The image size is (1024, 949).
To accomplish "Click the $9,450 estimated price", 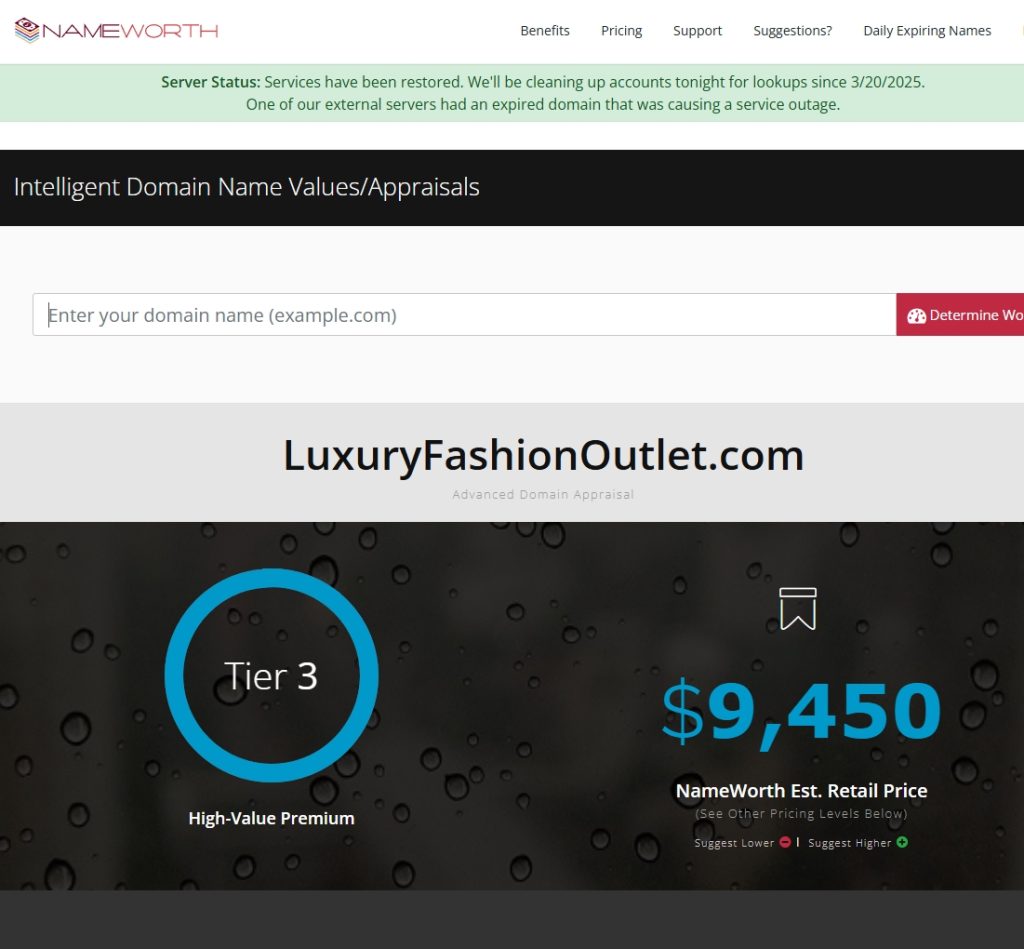I will click(801, 711).
